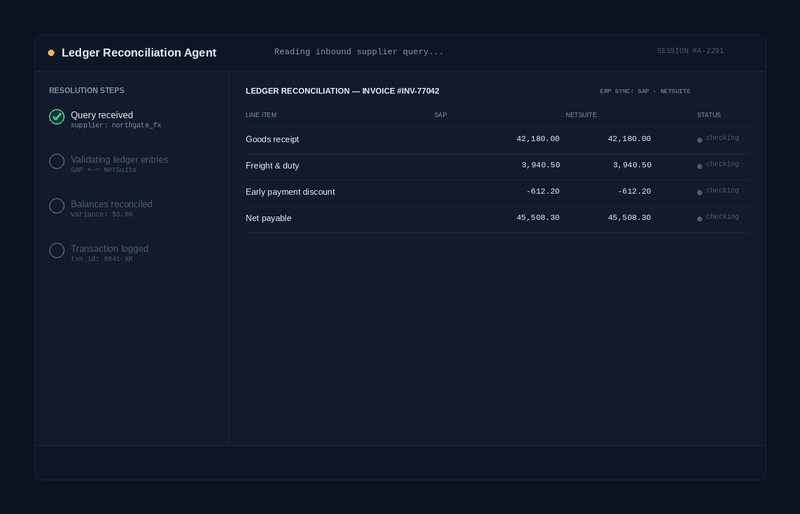The height and width of the screenshot is (514, 800).
Task: Click the orange status dot beside the agent title
Action: (x=51, y=53)
